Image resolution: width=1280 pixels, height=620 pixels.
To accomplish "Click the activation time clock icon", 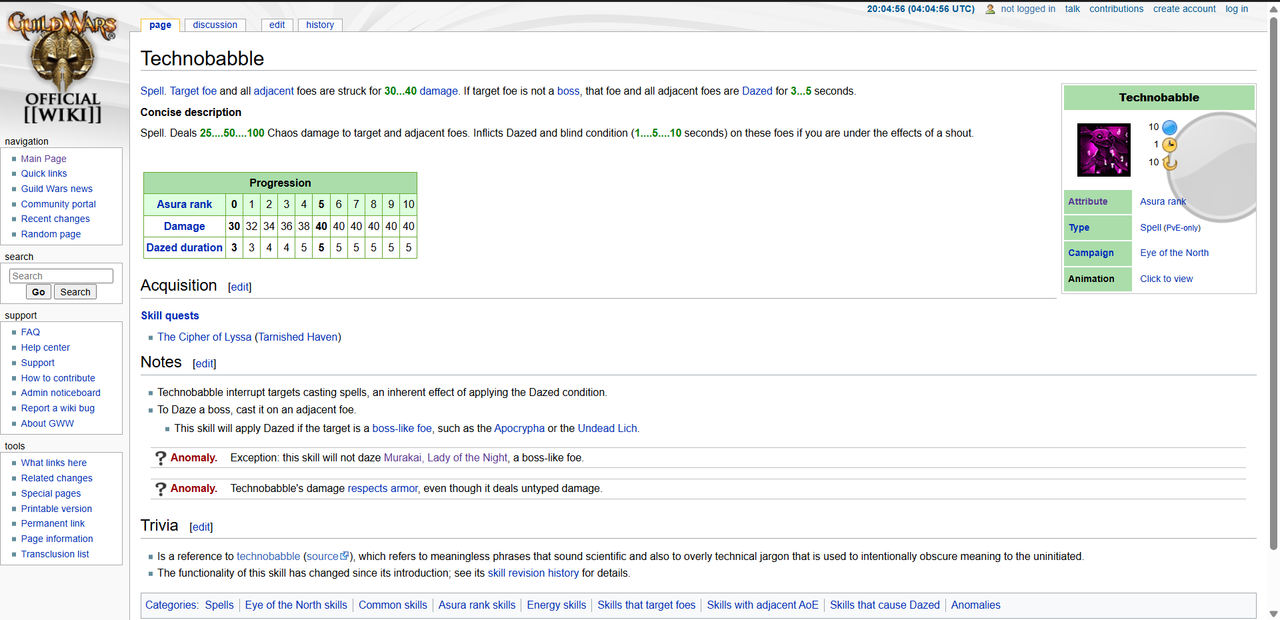I will [x=1169, y=145].
